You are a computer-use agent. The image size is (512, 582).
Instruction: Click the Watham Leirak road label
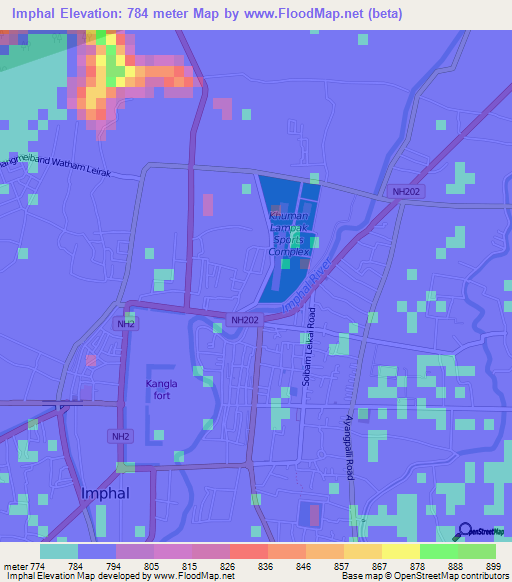tap(56, 166)
